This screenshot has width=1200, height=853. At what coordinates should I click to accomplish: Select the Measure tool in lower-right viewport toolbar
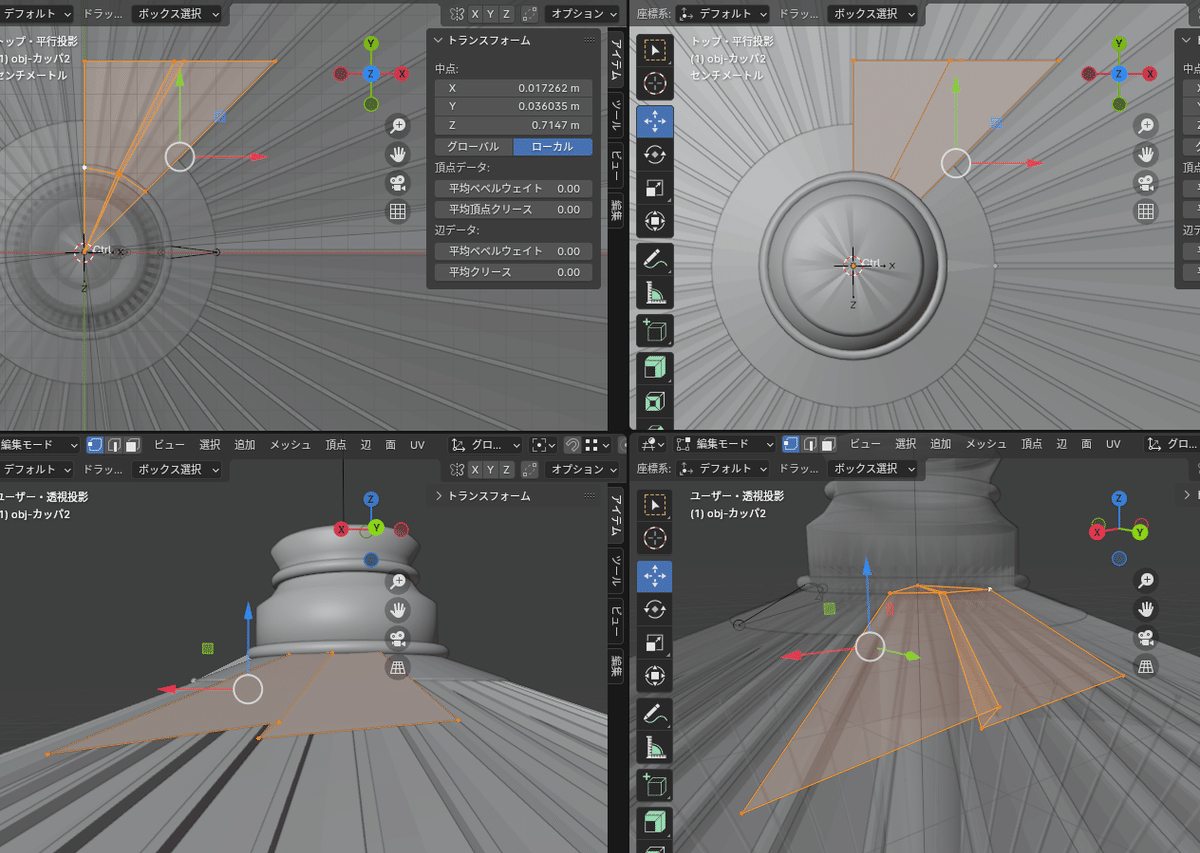(655, 746)
